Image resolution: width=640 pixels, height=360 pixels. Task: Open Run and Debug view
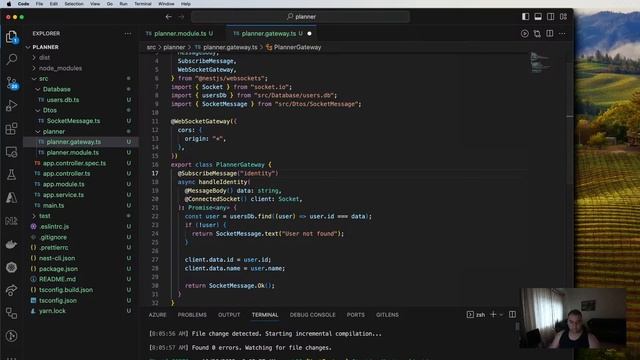[x=11, y=106]
